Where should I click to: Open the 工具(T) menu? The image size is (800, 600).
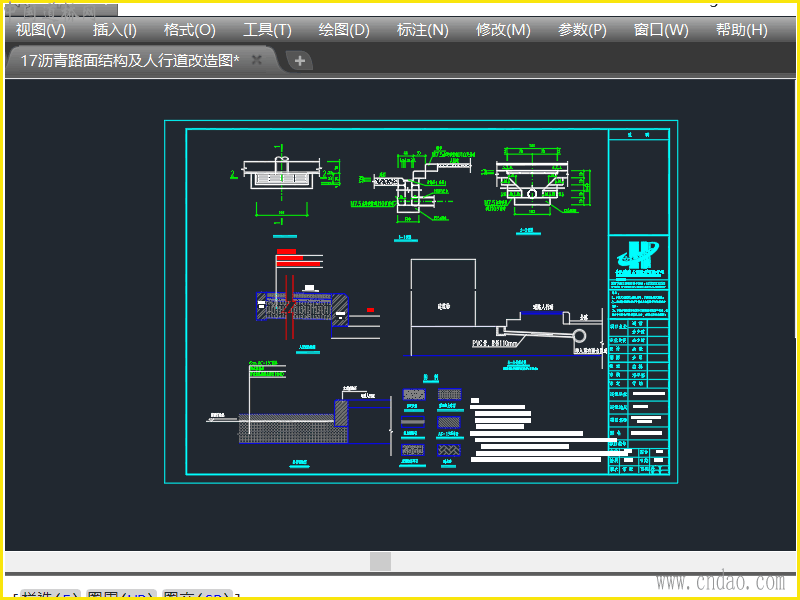267,30
